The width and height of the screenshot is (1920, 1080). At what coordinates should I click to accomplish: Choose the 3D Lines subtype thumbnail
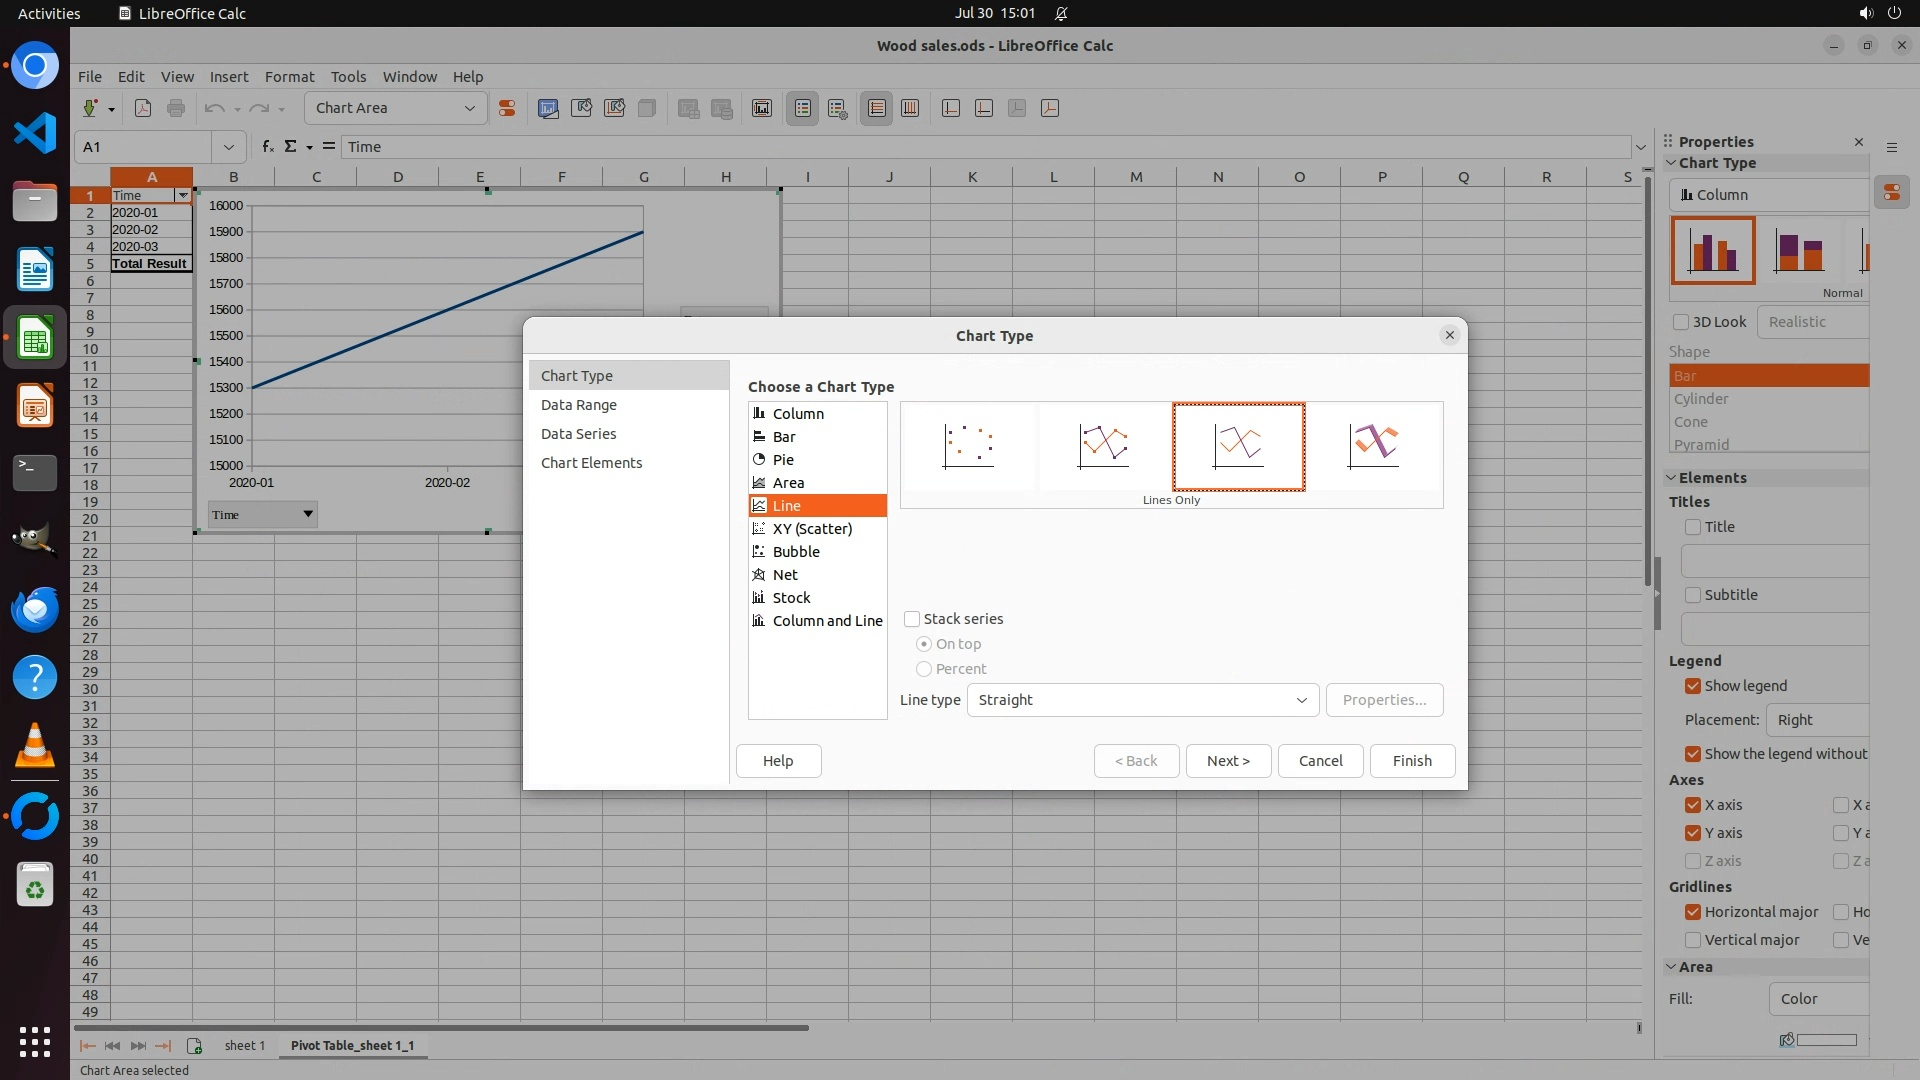pos(1373,446)
